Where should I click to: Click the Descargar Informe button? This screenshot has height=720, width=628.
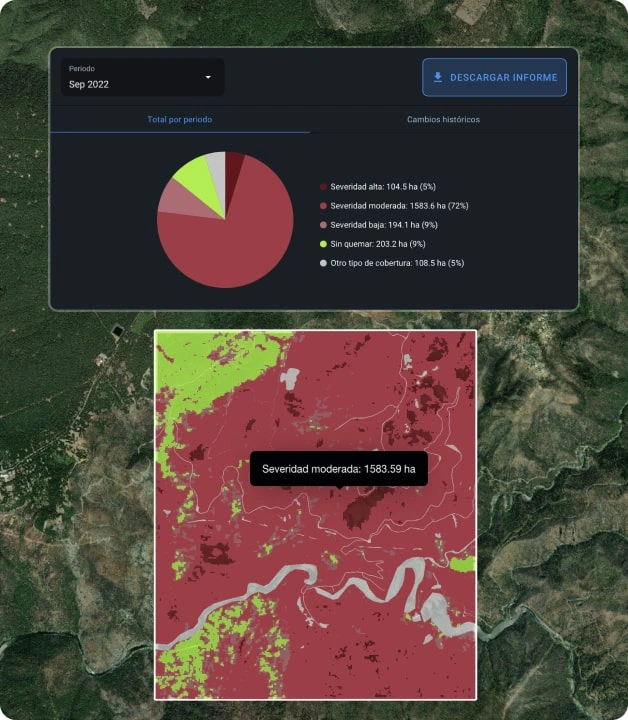point(494,77)
